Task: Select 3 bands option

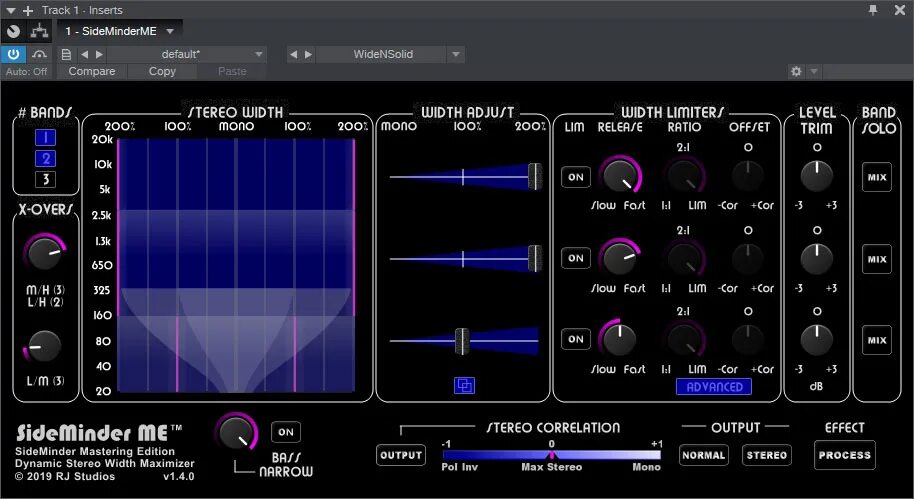Action: 45,179
